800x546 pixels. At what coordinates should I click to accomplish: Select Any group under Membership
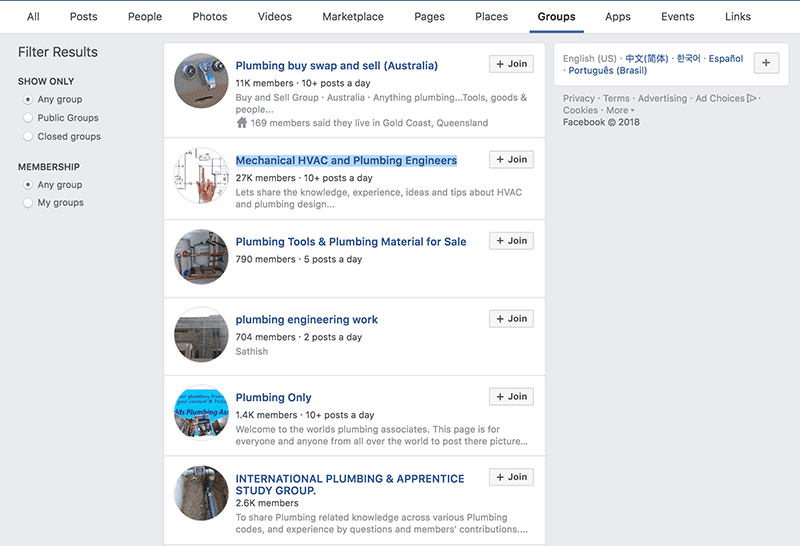28,185
